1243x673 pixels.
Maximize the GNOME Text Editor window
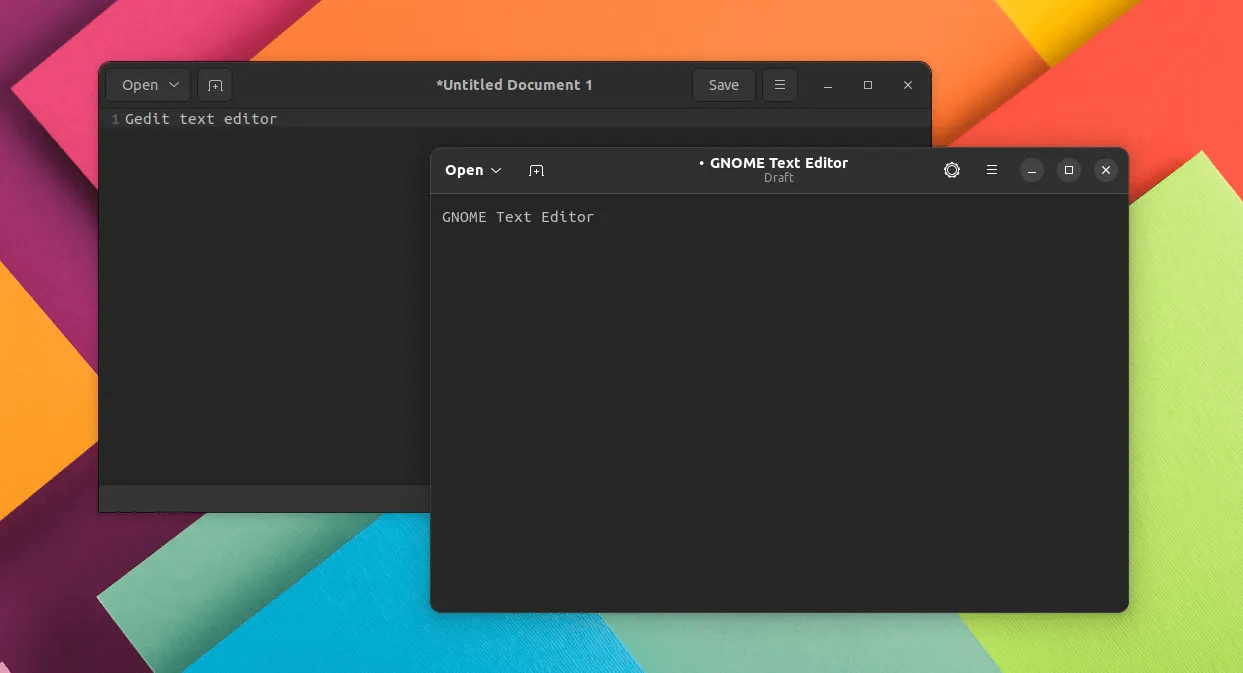pyautogui.click(x=1068, y=170)
